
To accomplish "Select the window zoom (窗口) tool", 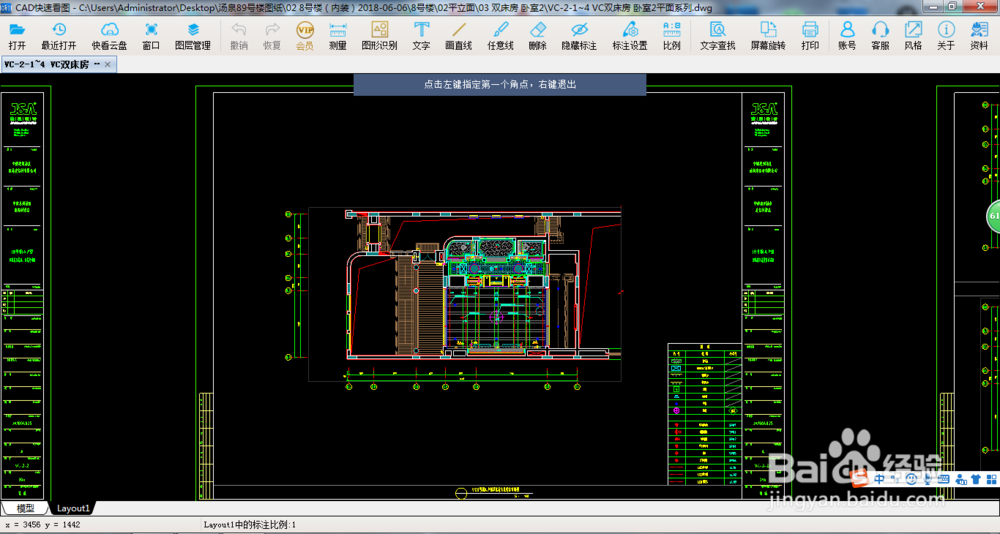I will coord(151,36).
